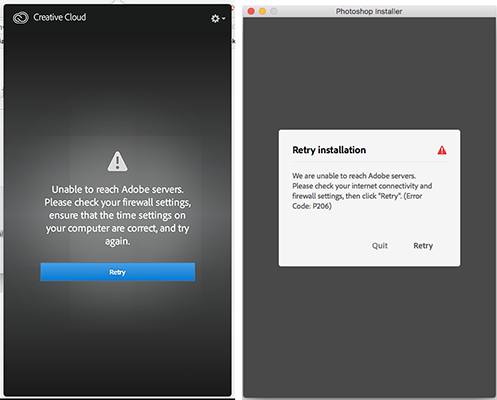Click the red warning icon in dialog
The width and height of the screenshot is (497, 400).
pos(442,150)
